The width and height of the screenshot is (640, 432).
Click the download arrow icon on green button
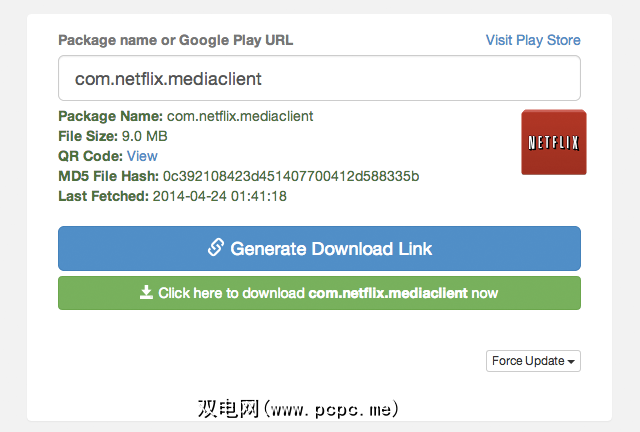146,293
